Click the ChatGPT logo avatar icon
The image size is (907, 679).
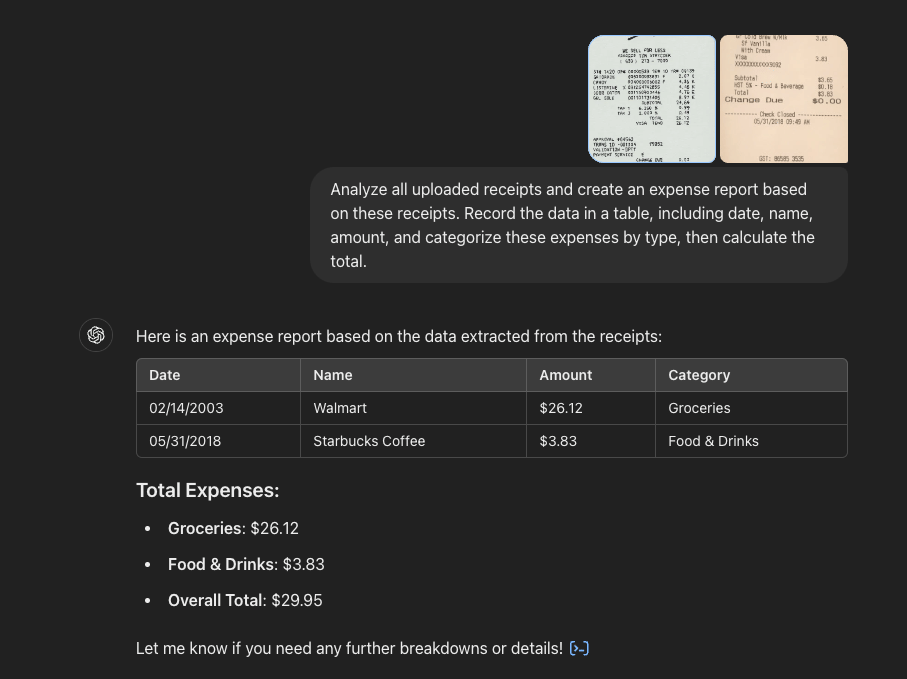coord(96,335)
